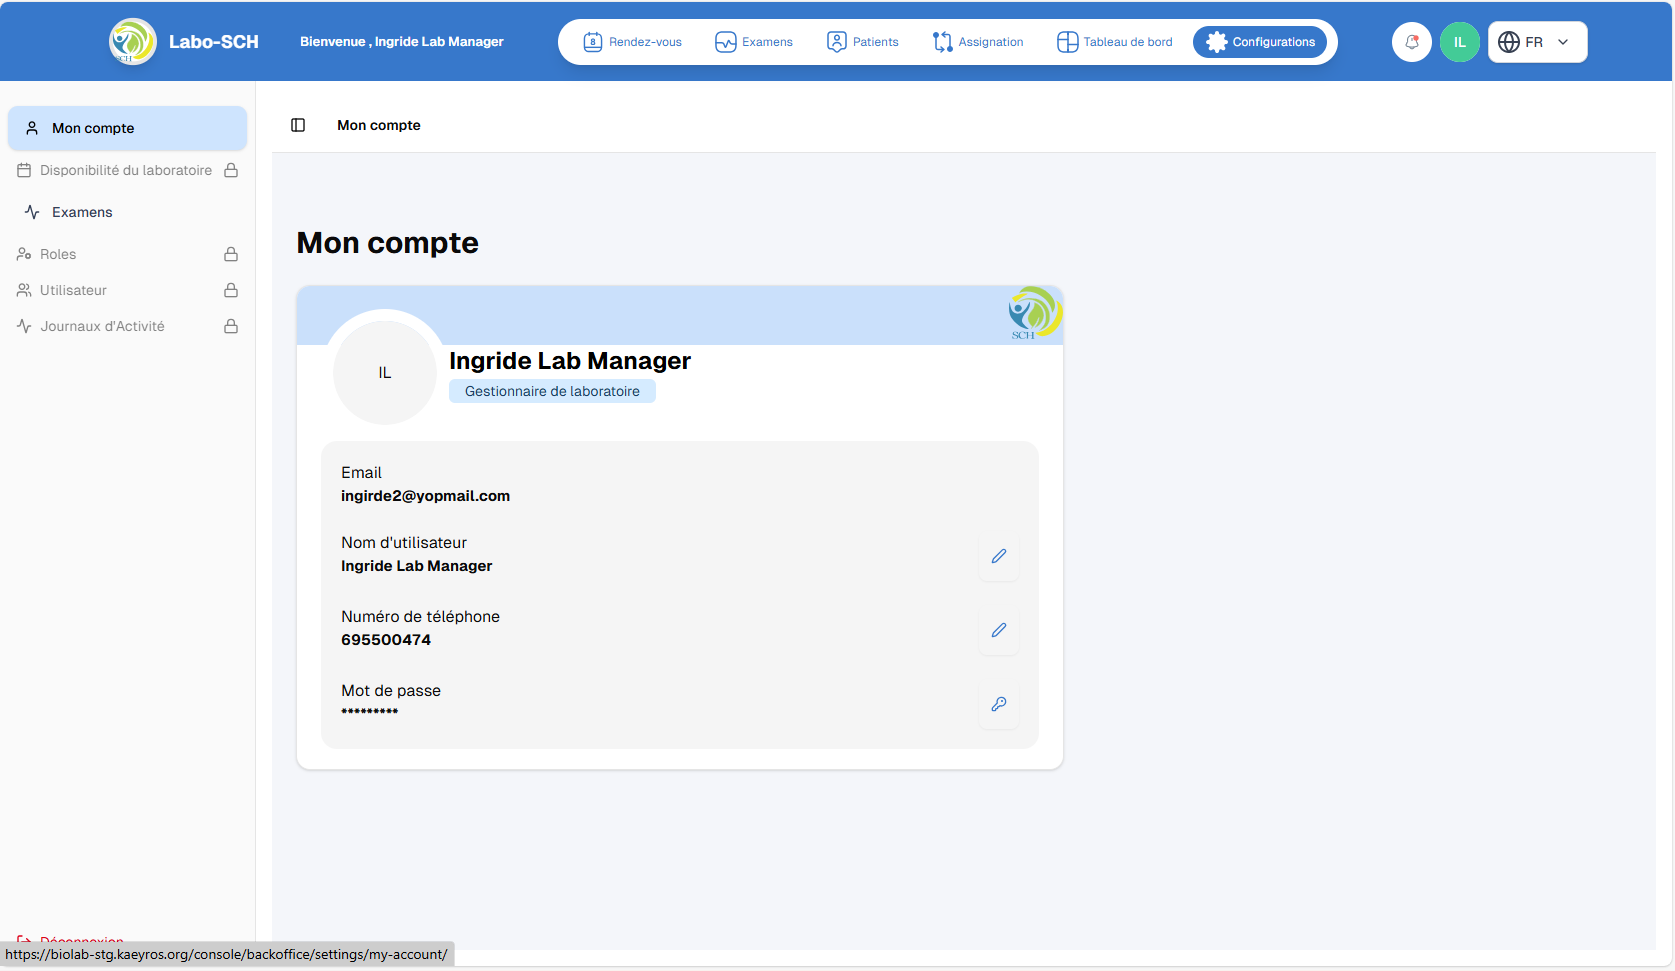Click the green IL user avatar
Viewport: 1675px width, 971px height.
pos(1459,42)
